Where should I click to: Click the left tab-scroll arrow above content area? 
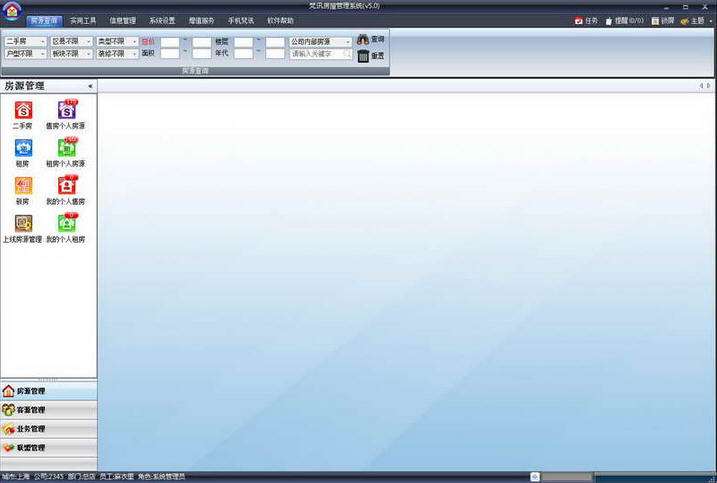(701, 86)
